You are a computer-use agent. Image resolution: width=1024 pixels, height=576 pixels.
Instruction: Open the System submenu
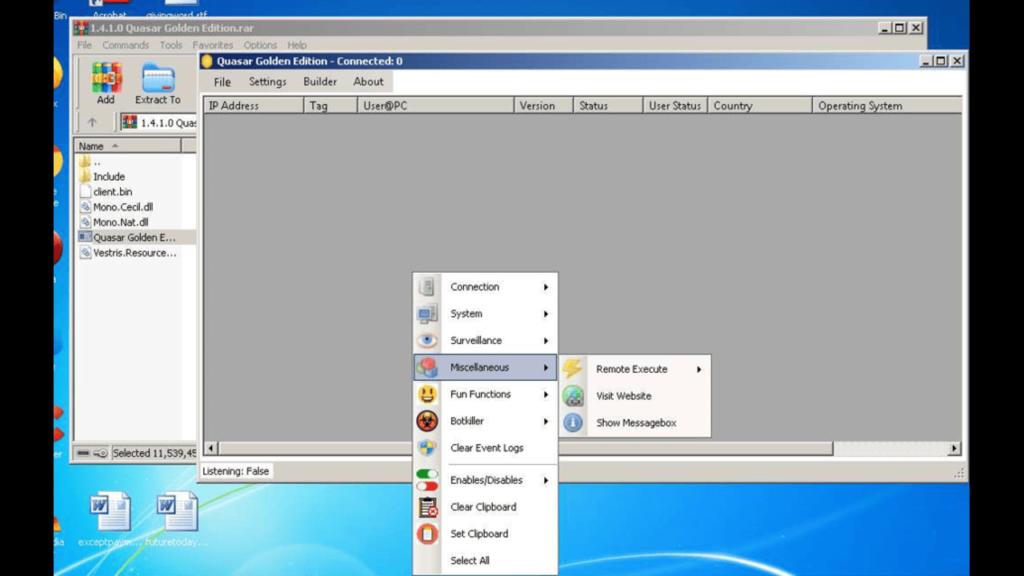(x=485, y=313)
